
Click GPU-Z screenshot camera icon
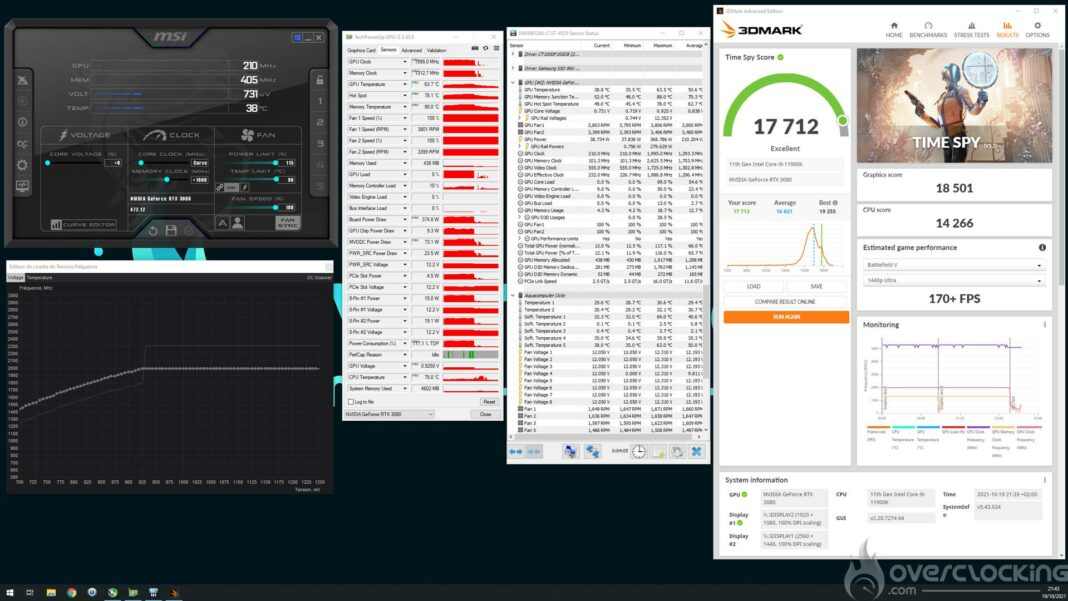point(475,48)
